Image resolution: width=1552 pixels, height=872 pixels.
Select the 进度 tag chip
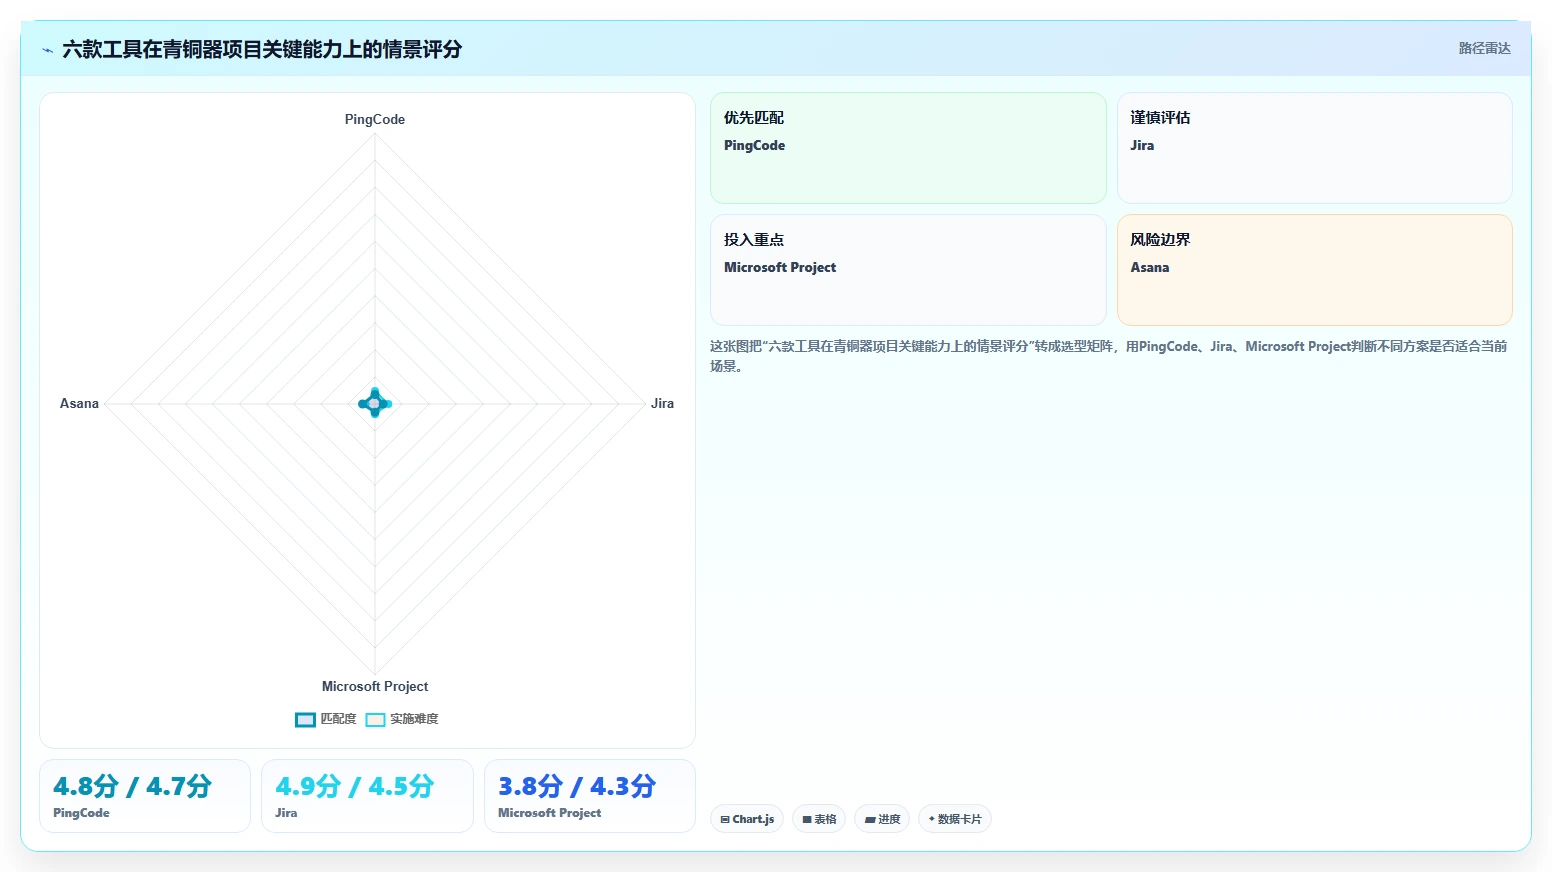click(x=882, y=819)
